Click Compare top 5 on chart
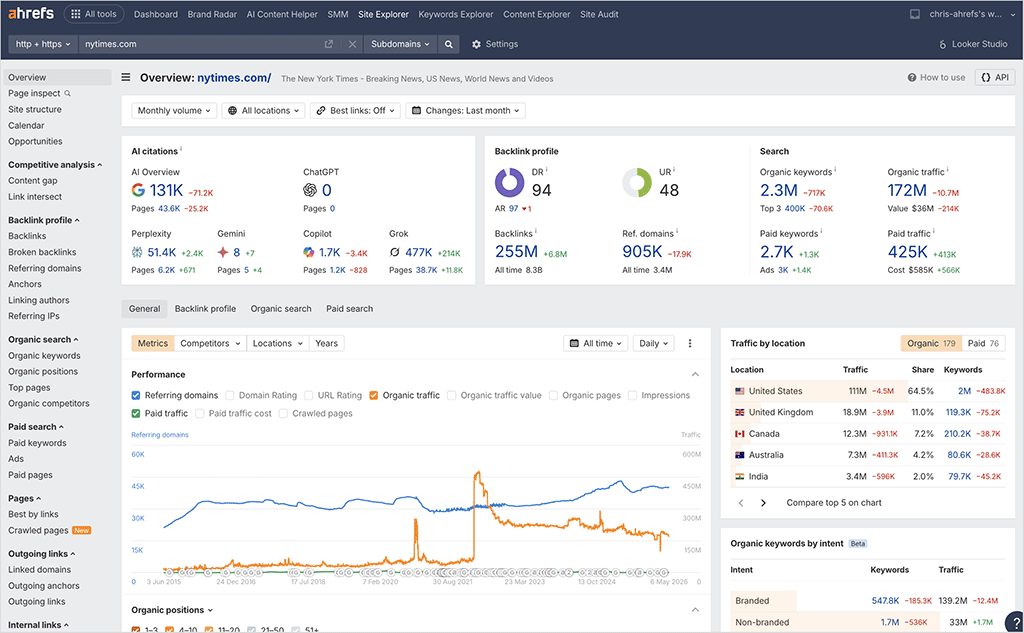Screen dimensions: 1024x633 (834, 503)
